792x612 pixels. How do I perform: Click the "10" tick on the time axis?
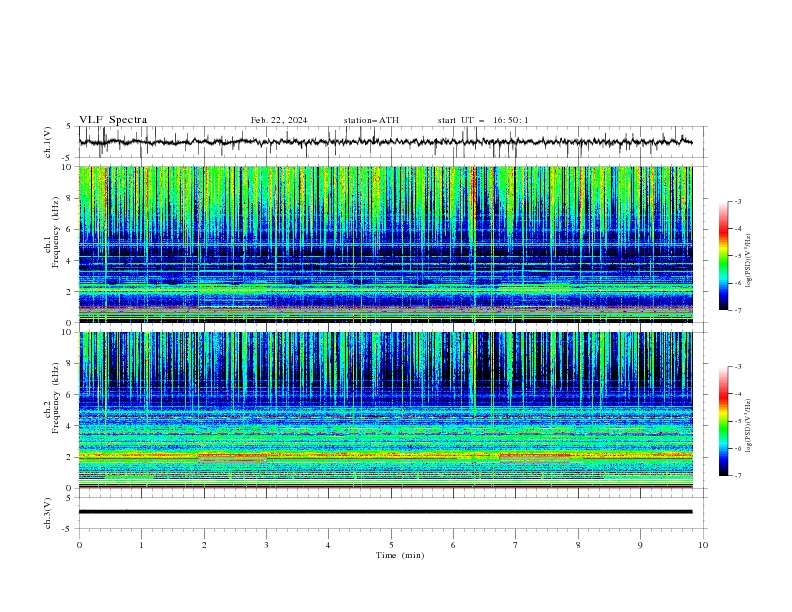point(703,545)
